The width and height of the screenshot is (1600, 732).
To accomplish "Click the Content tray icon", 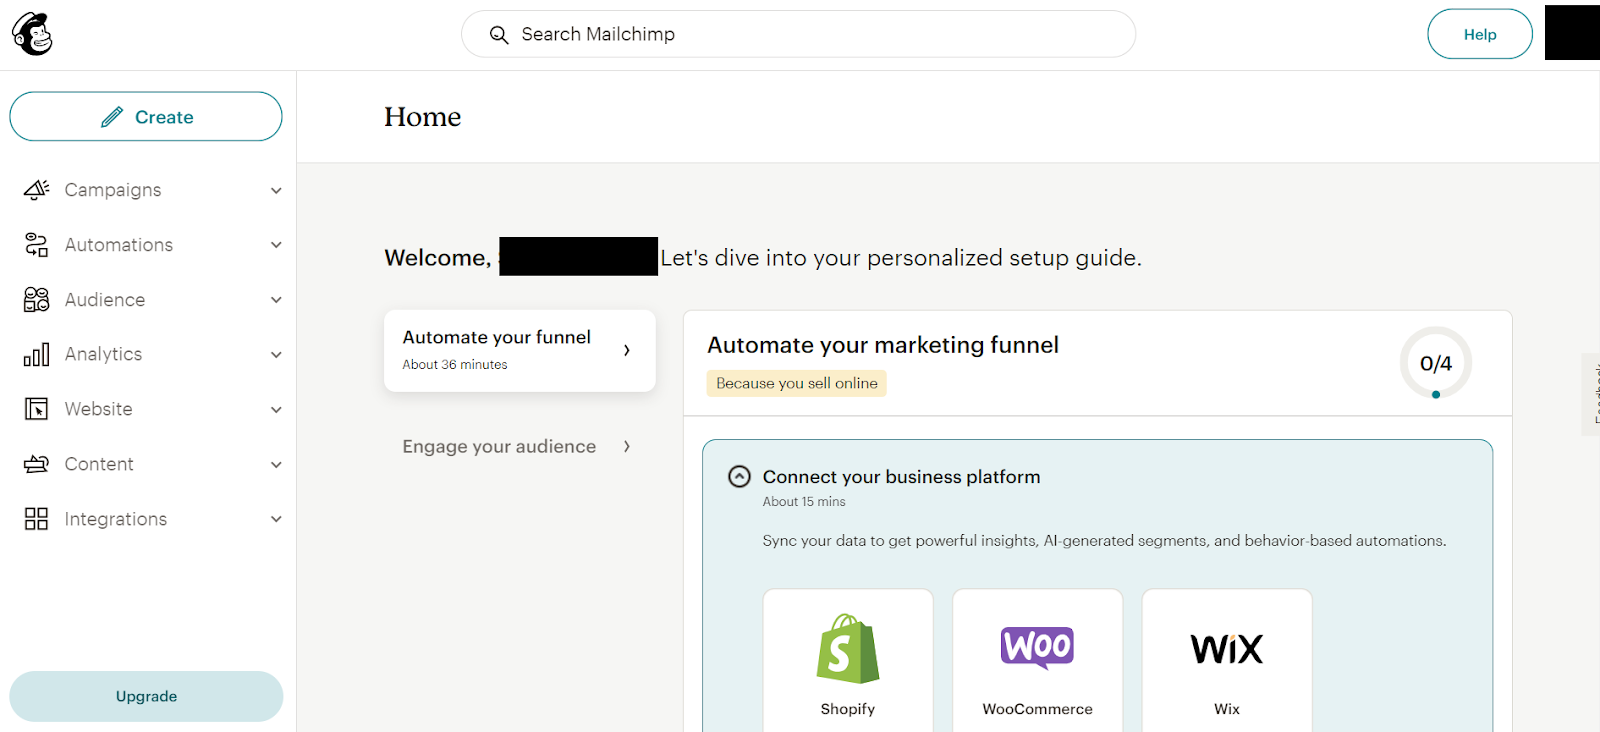I will tap(37, 464).
